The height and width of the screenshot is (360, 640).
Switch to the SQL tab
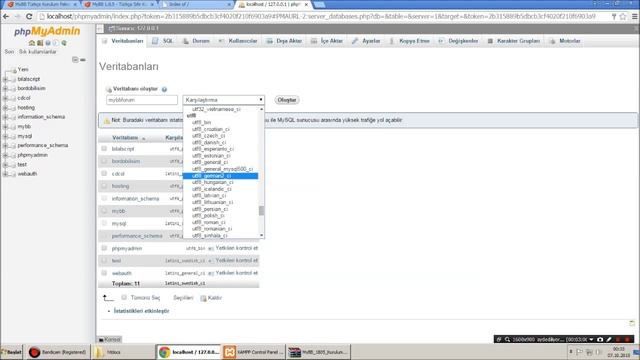tap(163, 41)
